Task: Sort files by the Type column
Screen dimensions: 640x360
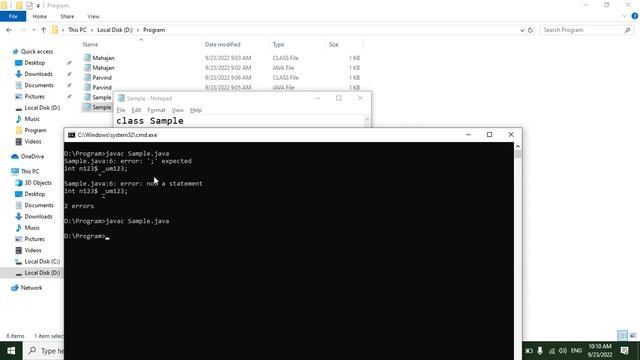Action: click(278, 44)
